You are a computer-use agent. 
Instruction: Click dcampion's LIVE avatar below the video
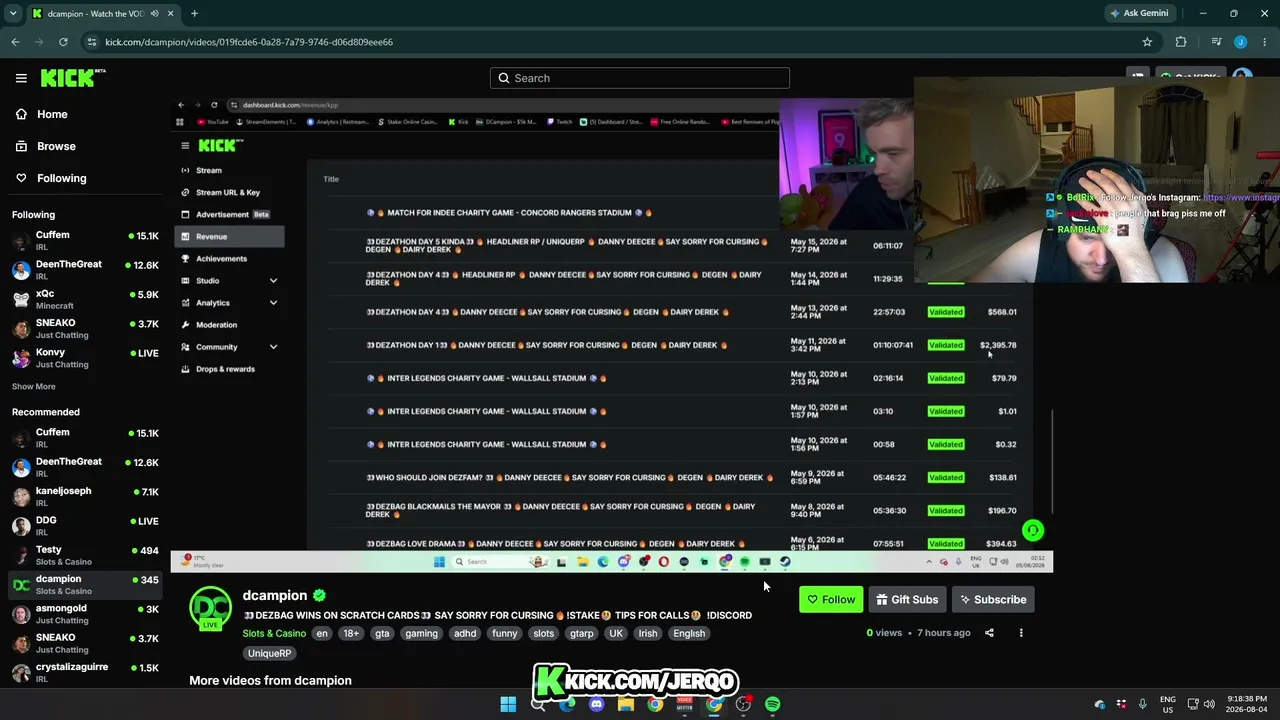211,609
